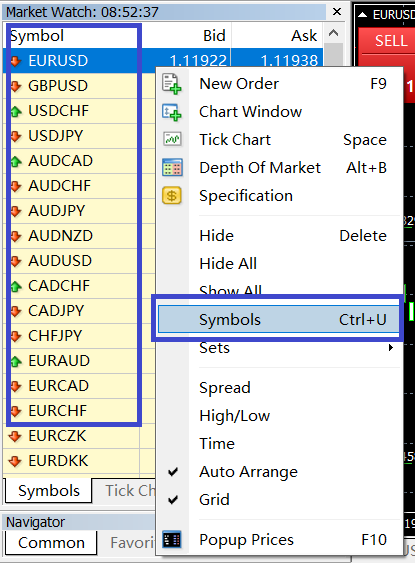Open Symbols (Ctrl+U) menu entry
The width and height of the screenshot is (415, 563).
[279, 320]
